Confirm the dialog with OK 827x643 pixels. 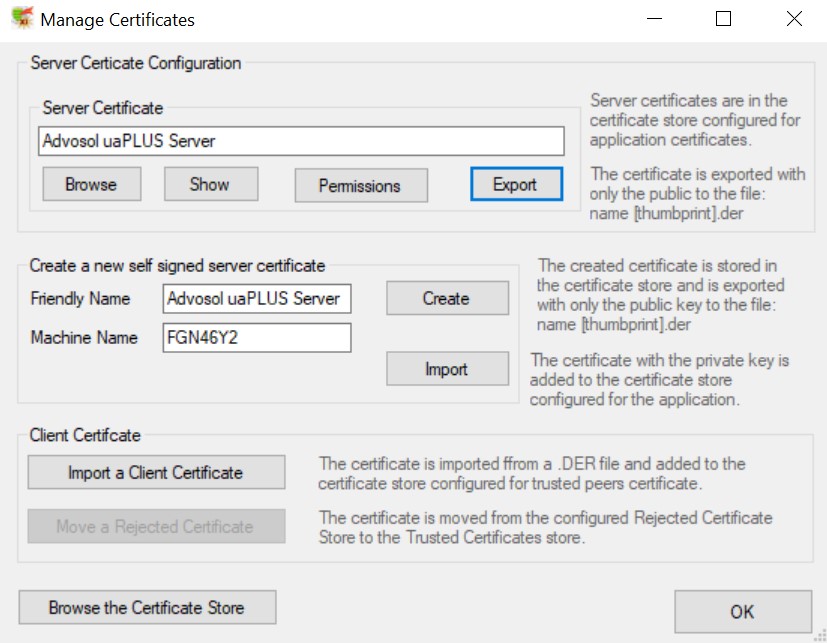pyautogui.click(x=742, y=611)
